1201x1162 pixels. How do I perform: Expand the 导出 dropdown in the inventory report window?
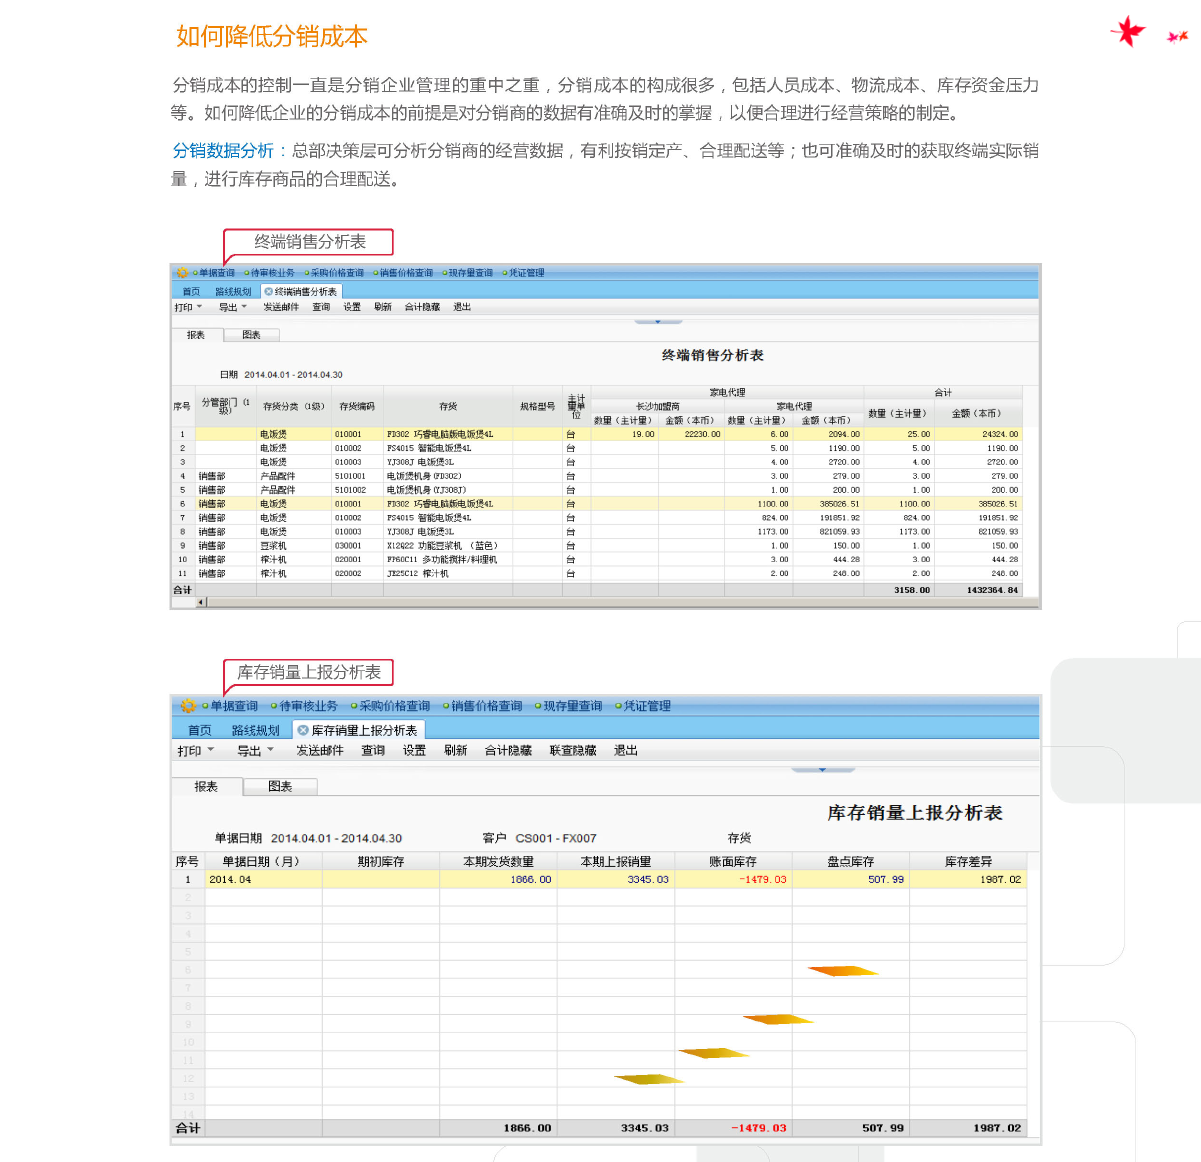coord(255,751)
